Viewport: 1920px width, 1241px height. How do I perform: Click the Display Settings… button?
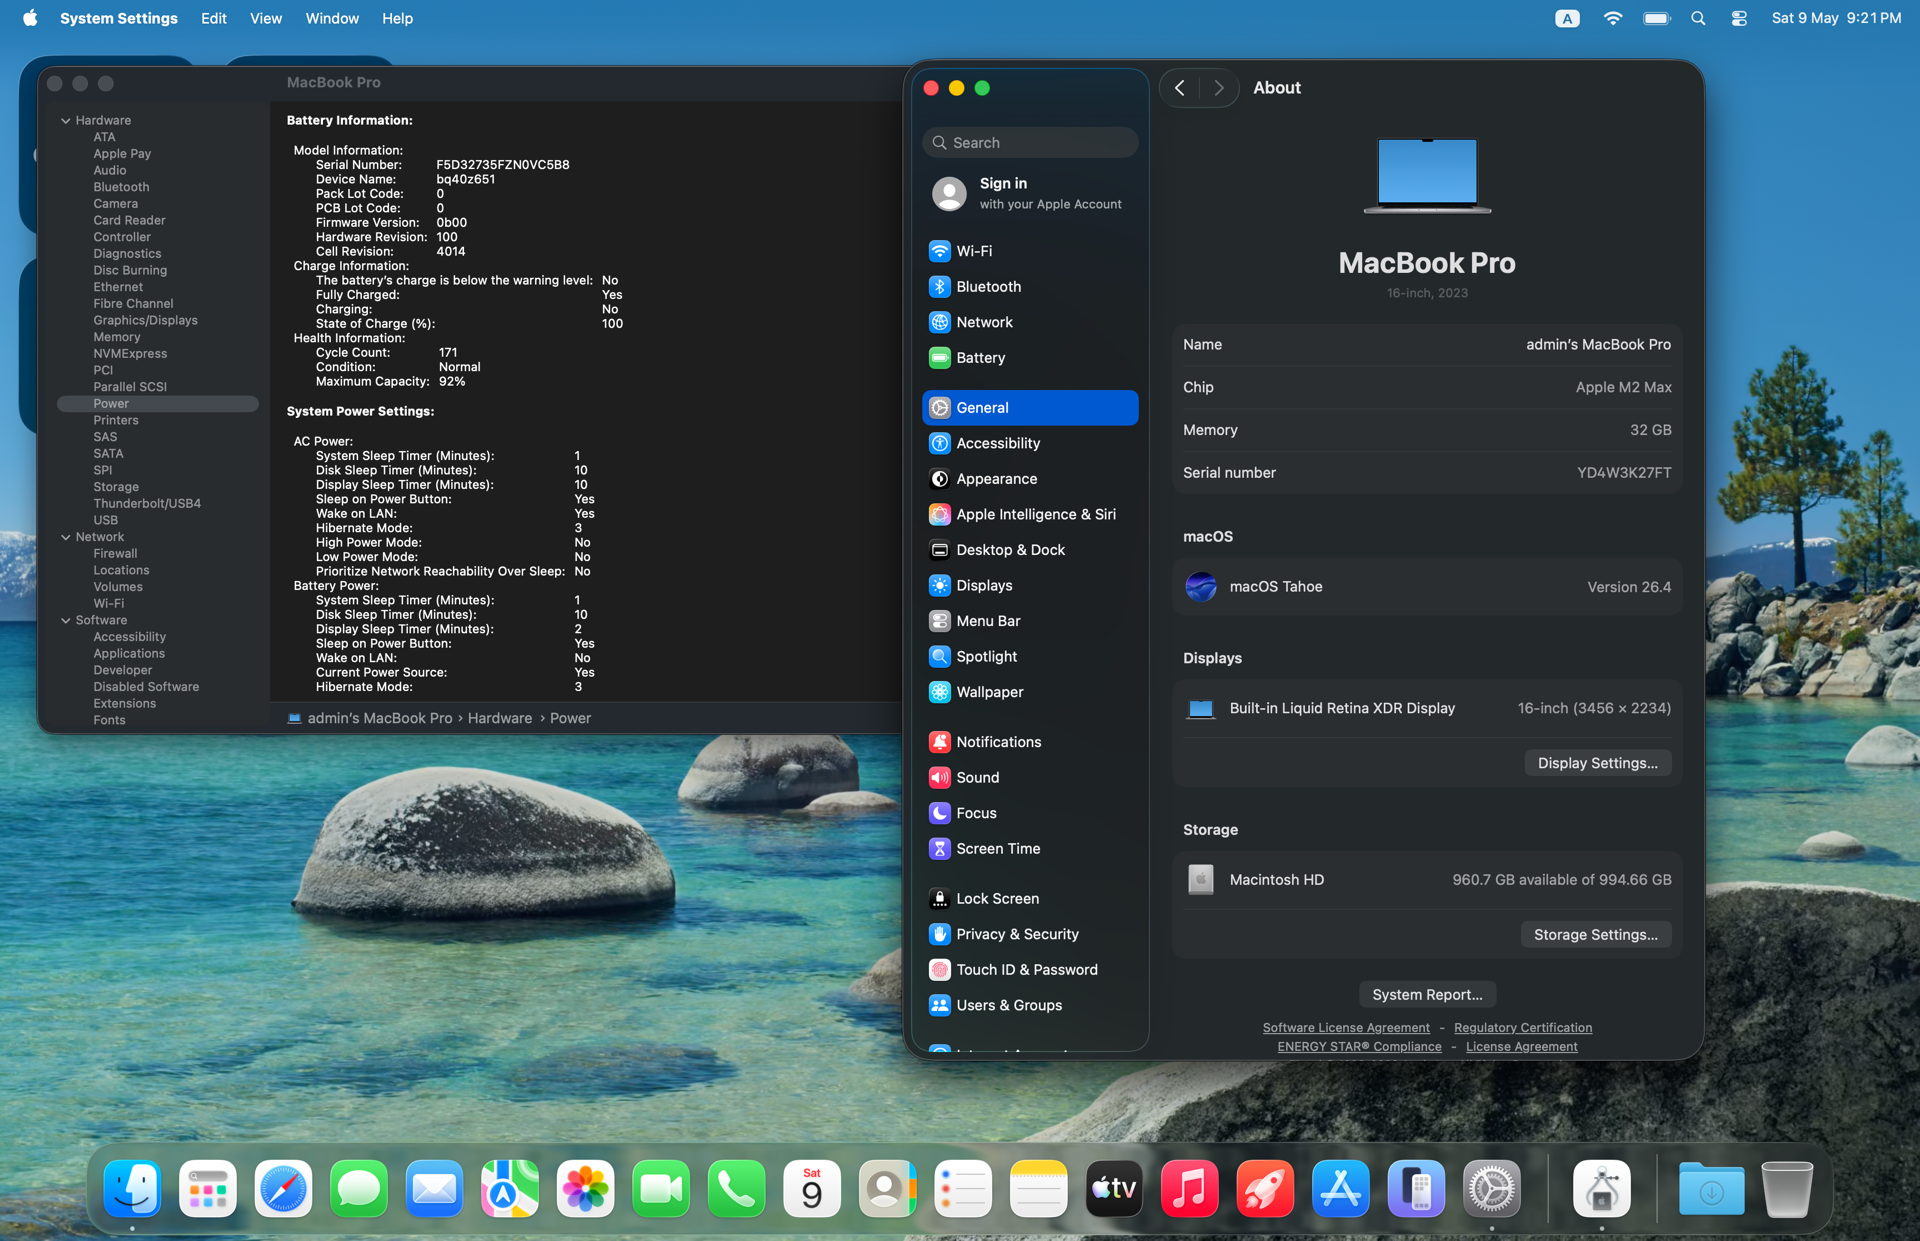[x=1597, y=763]
